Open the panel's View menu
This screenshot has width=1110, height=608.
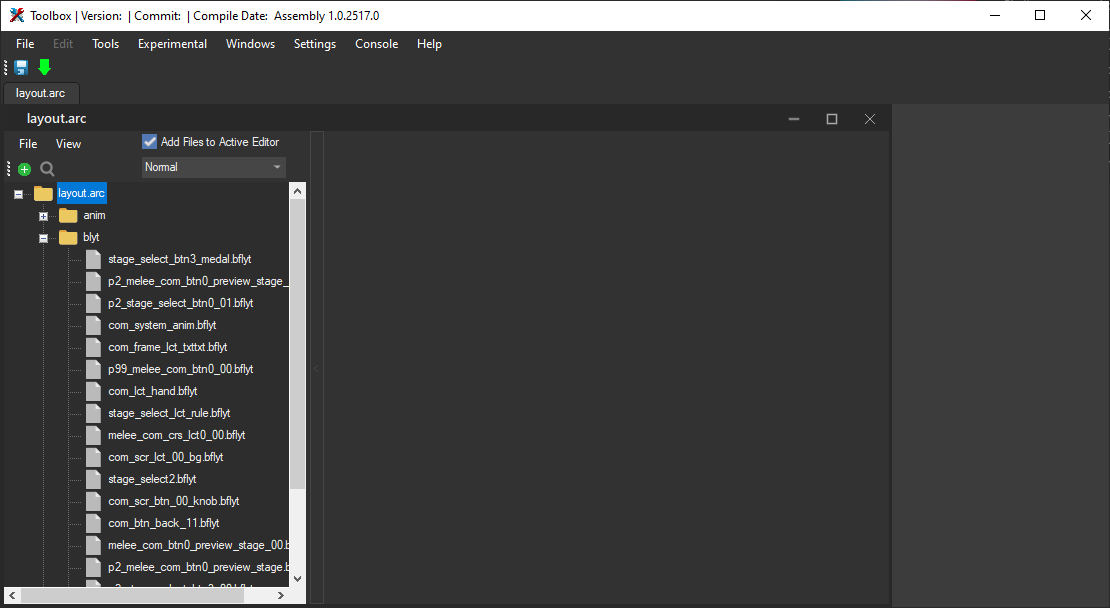(68, 144)
